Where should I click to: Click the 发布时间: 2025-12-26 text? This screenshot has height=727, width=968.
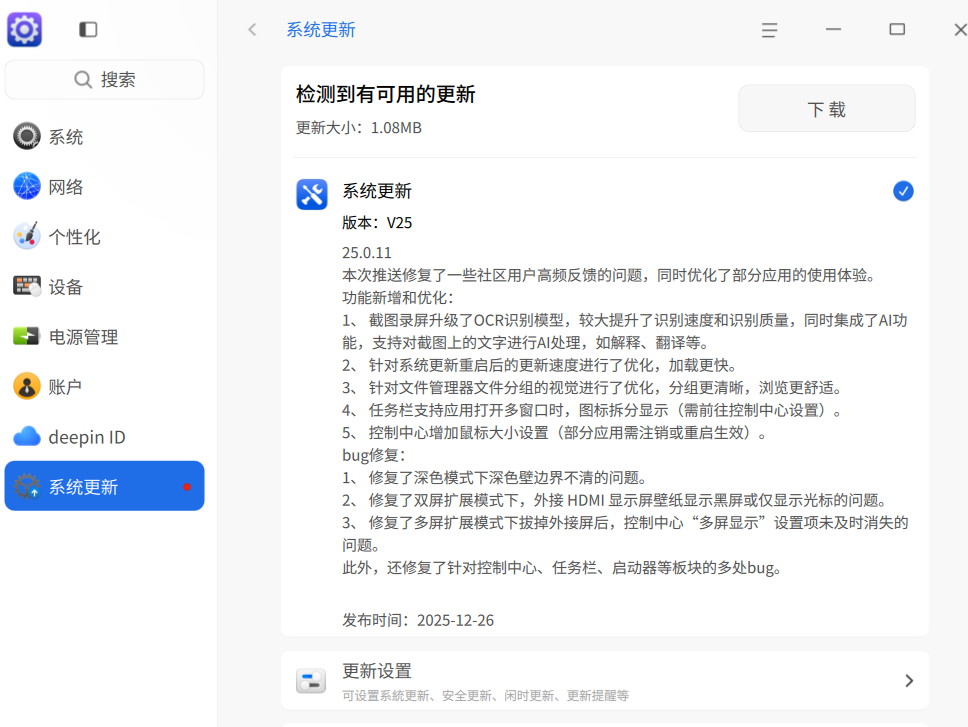pyautogui.click(x=418, y=620)
